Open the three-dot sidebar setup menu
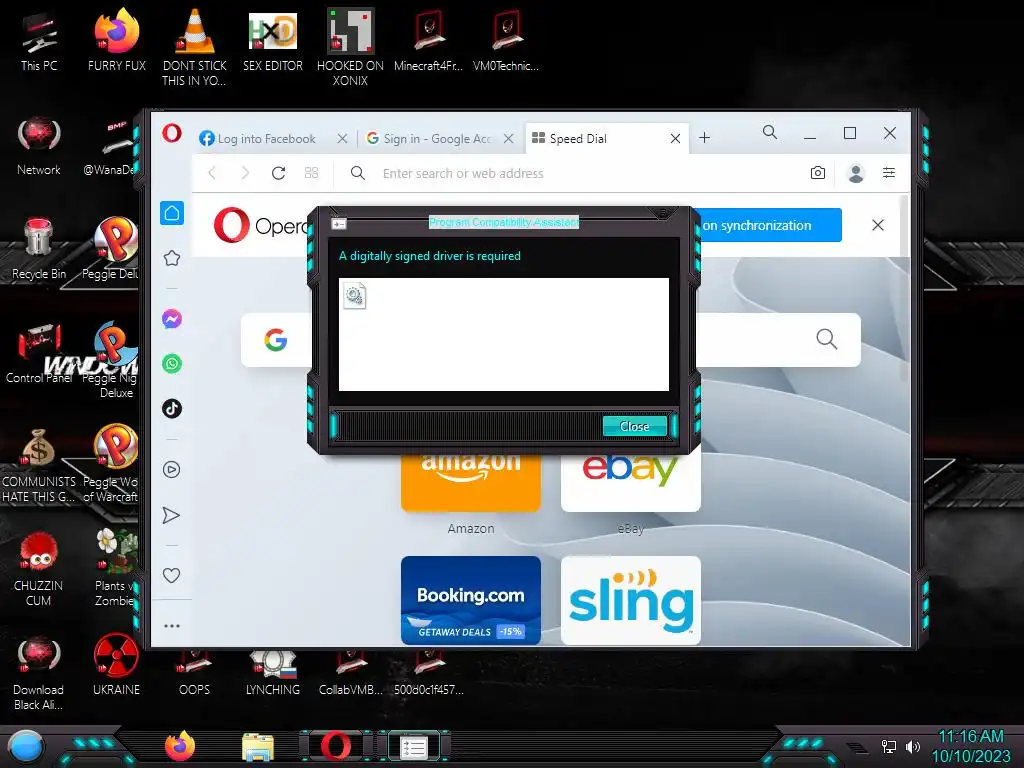Viewport: 1024px width, 768px height. point(172,626)
